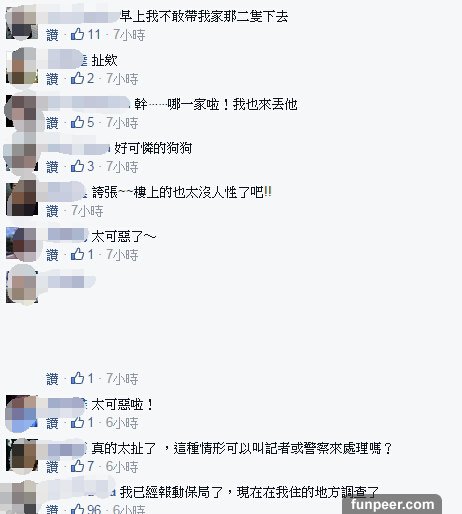Click the funpeer.com watermark

click(x=392, y=504)
